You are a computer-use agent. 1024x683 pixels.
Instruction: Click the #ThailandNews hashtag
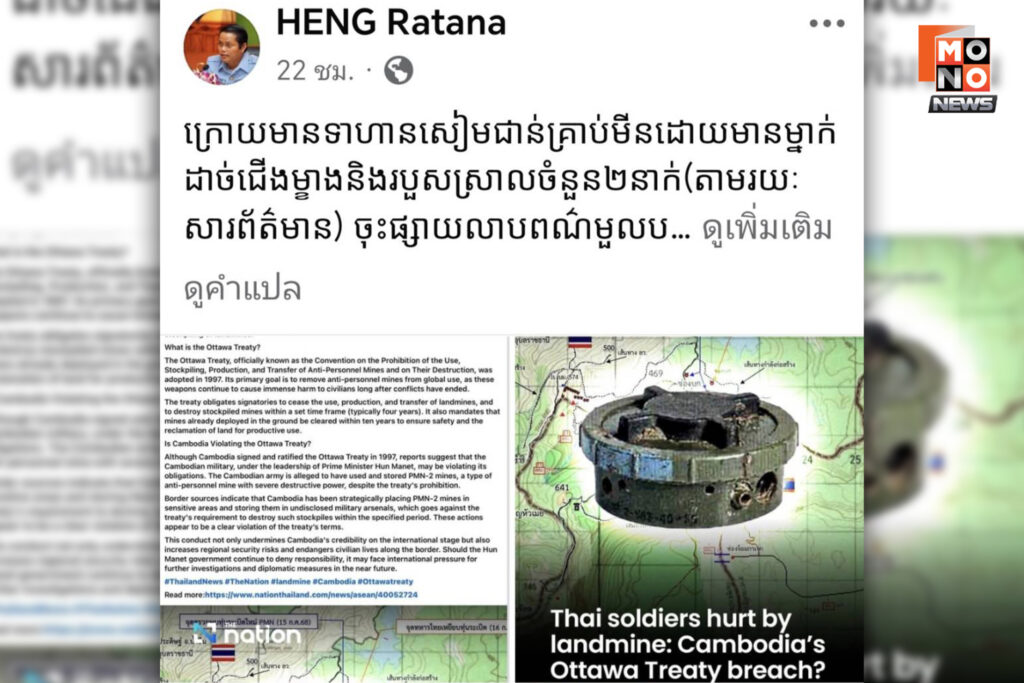click(x=193, y=581)
